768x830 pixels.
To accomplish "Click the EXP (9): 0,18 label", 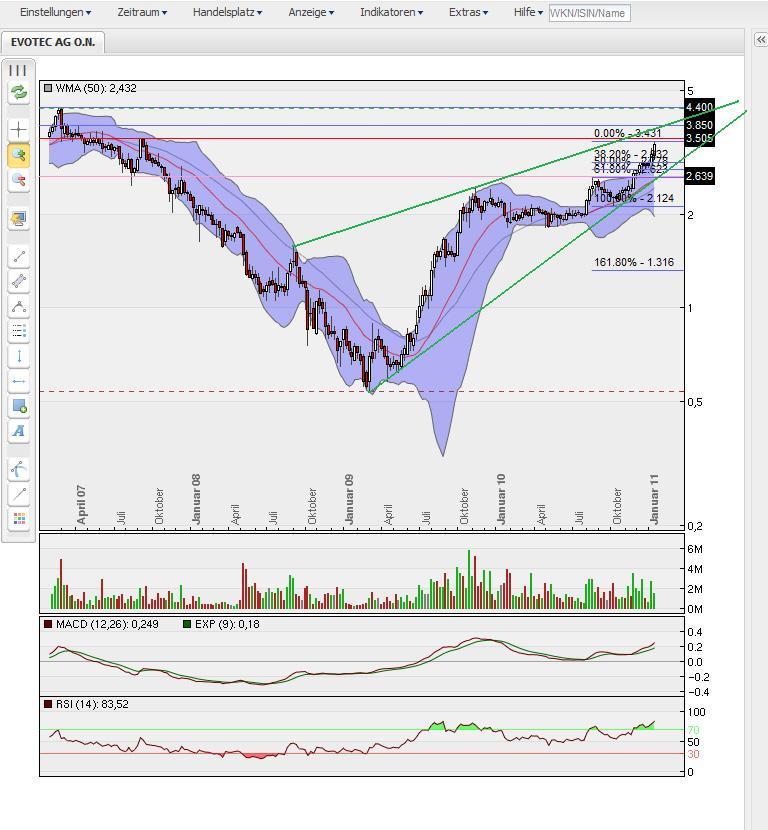I will [227, 625].
